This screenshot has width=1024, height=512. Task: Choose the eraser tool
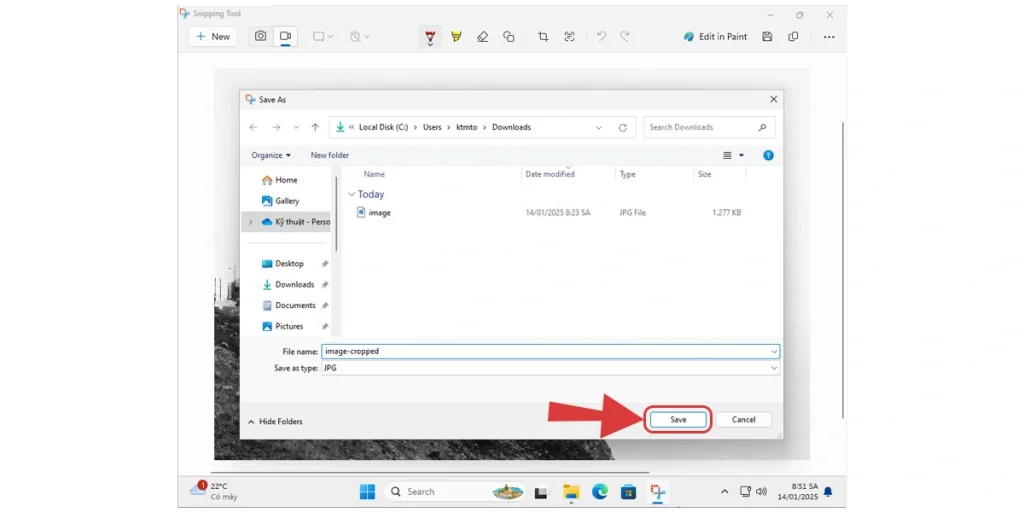pos(482,37)
